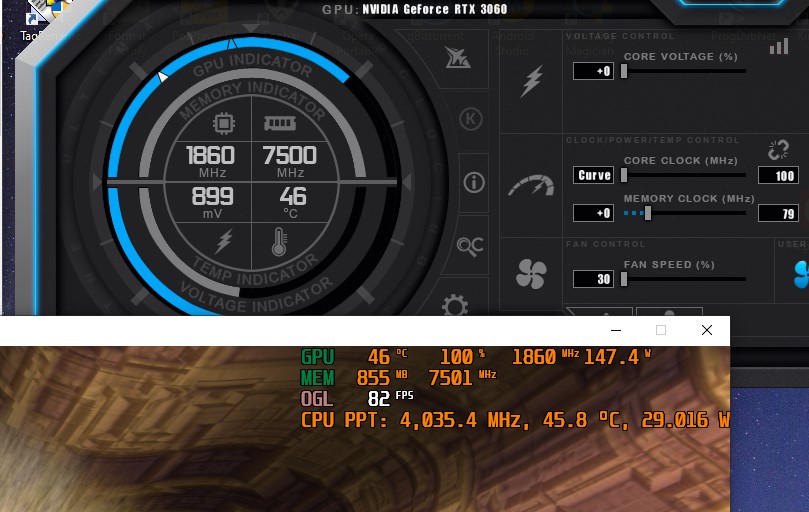Image resolution: width=809 pixels, height=512 pixels.
Task: Click the power limit 100 value field
Action: click(778, 175)
